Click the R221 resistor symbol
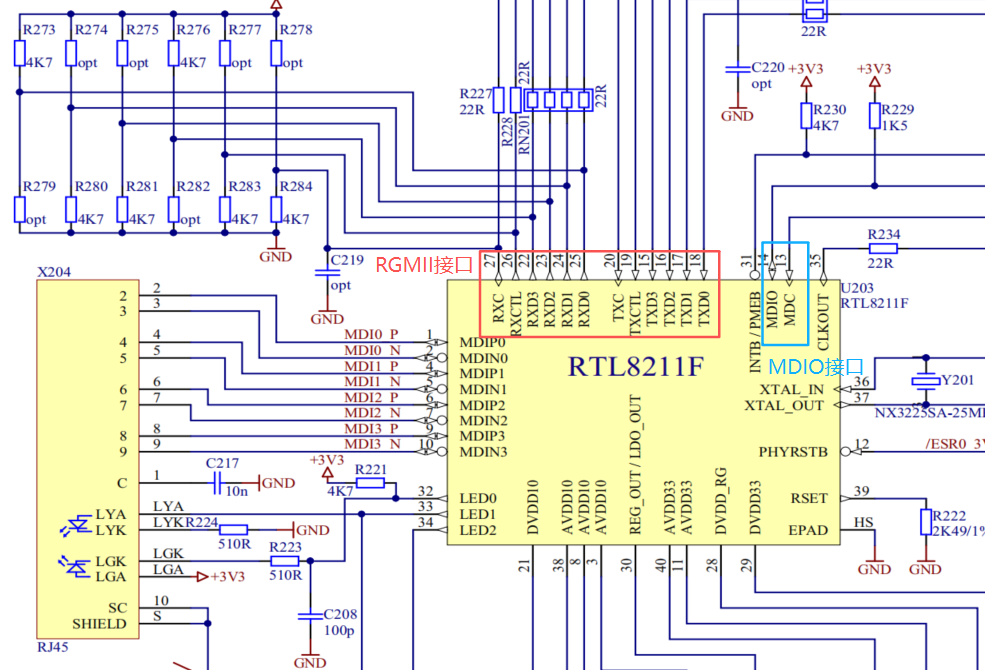 [370, 483]
